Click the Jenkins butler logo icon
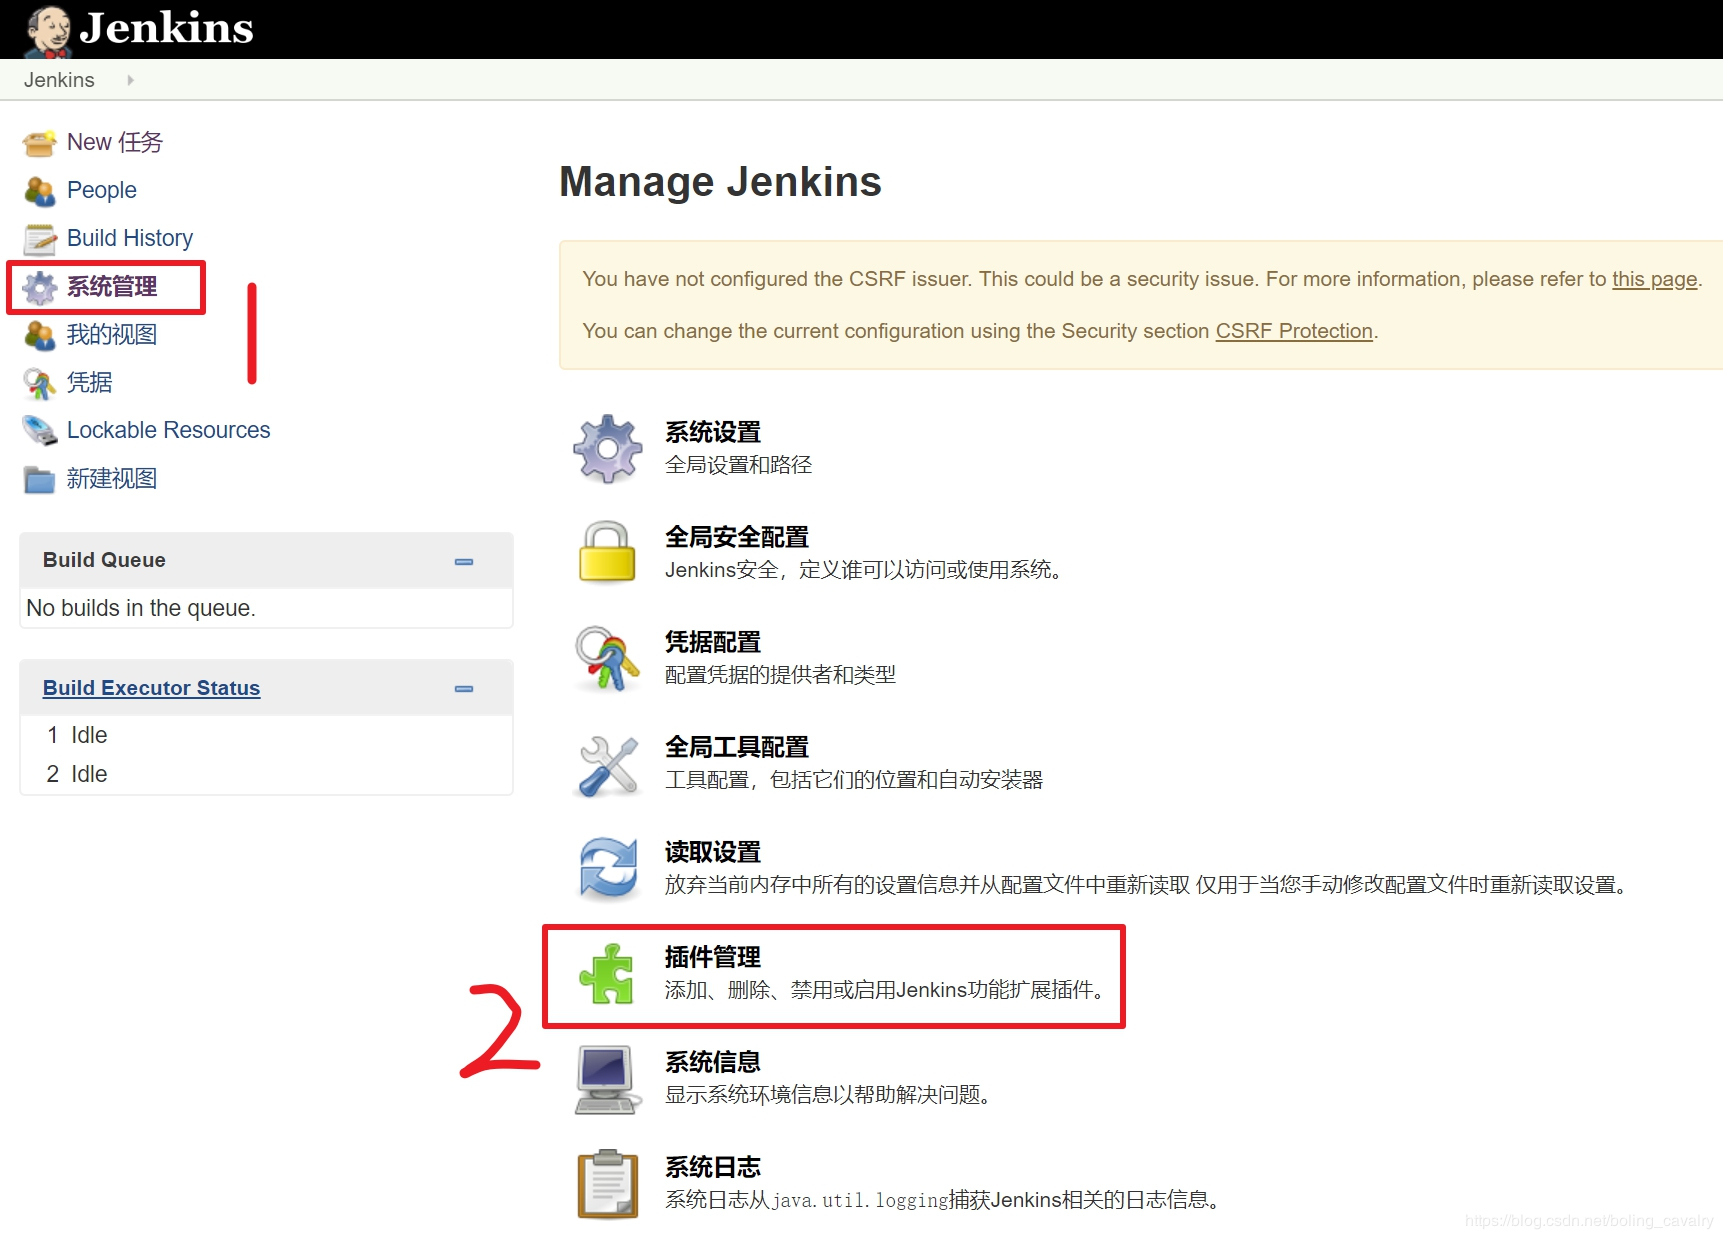 (48, 30)
